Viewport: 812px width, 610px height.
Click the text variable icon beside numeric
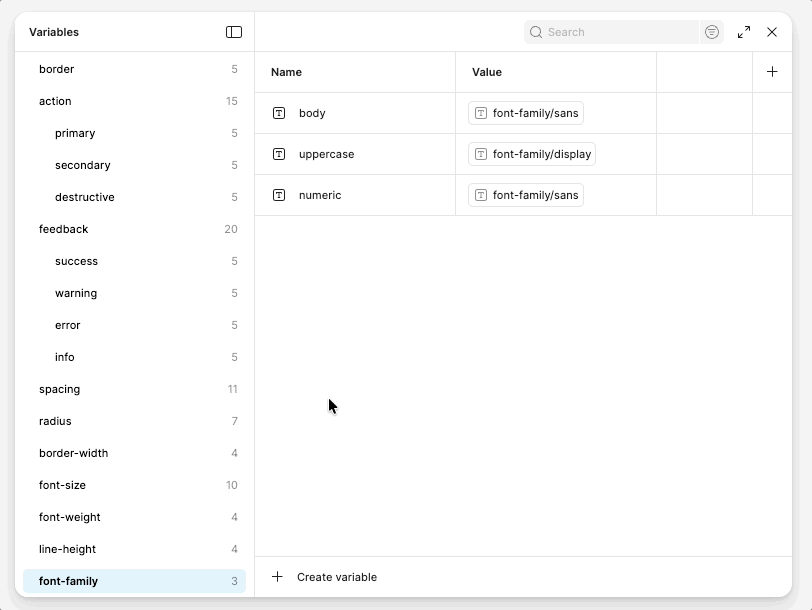279,195
